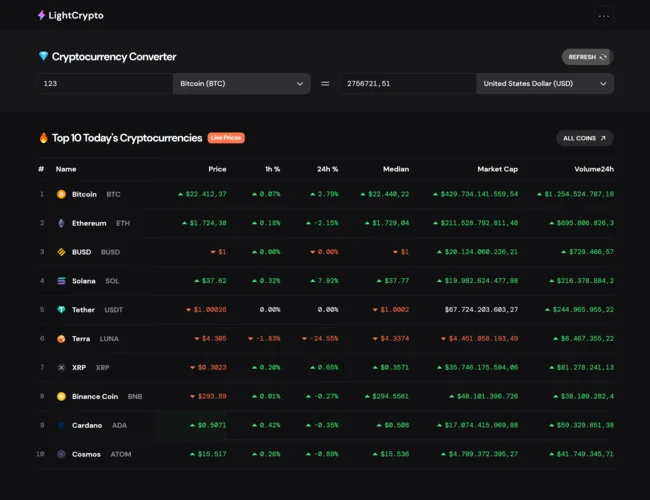
Task: Click Bitcoin price $22.412,37
Action: (x=206, y=194)
